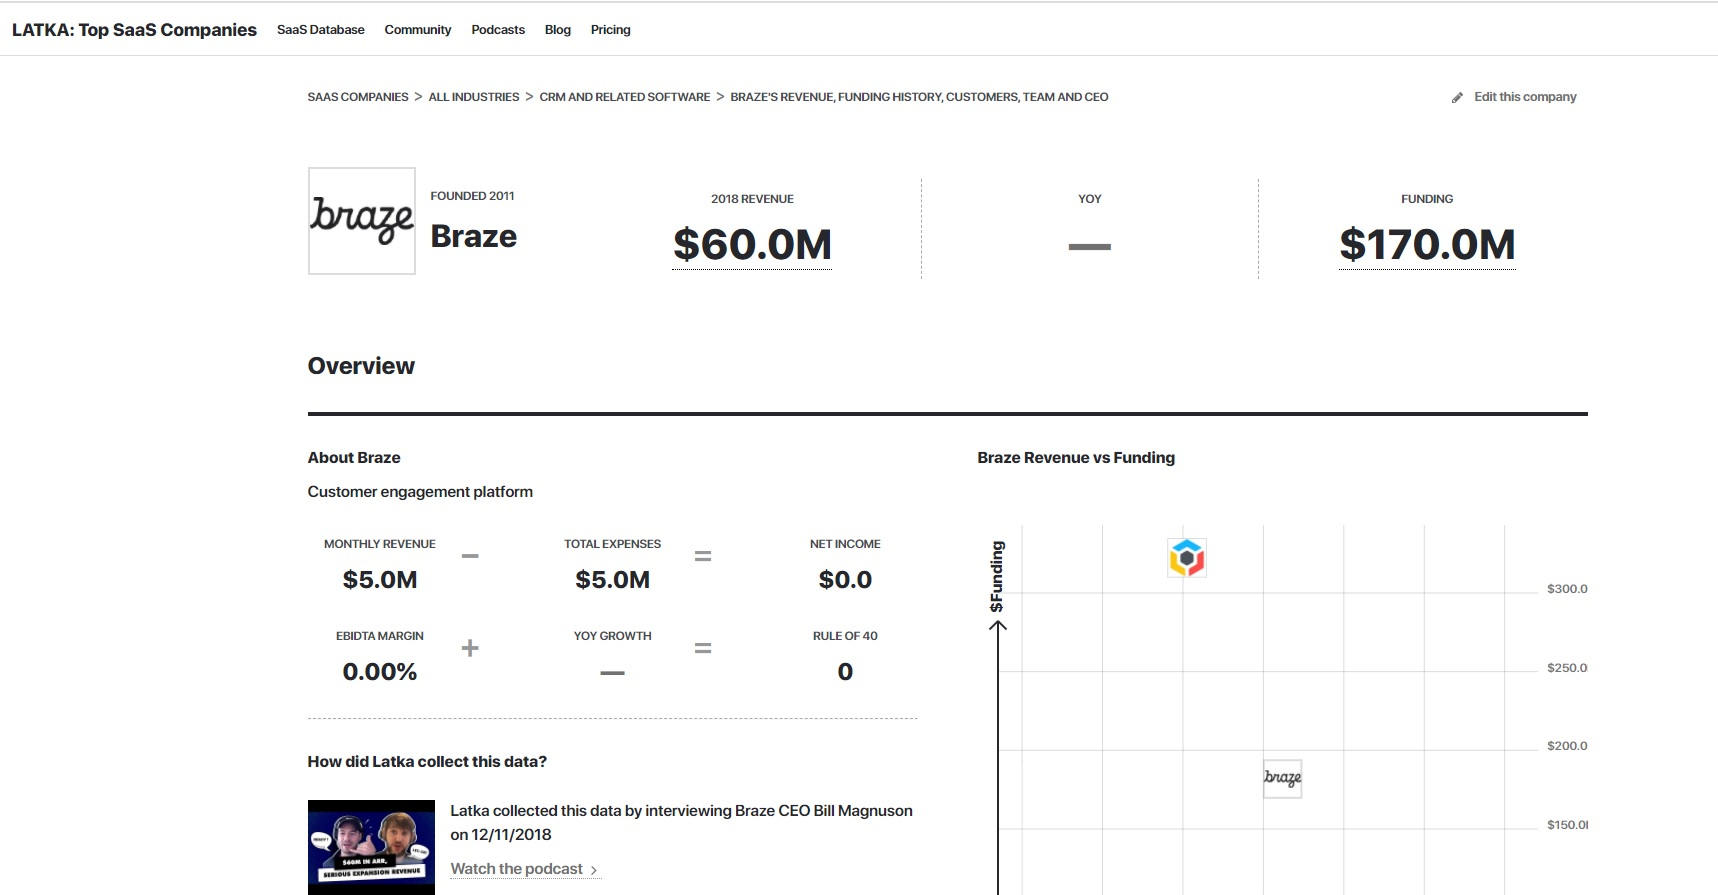Click the About Braze heading
Image resolution: width=1718 pixels, height=895 pixels.
pos(354,458)
